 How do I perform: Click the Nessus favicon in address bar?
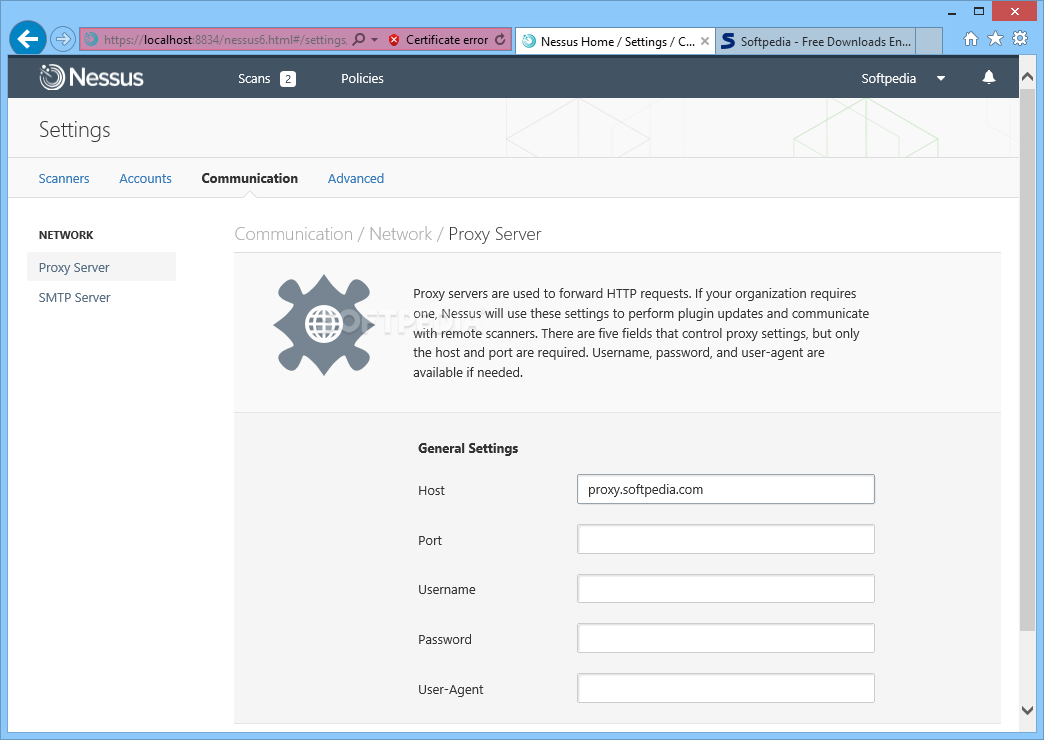(91, 39)
